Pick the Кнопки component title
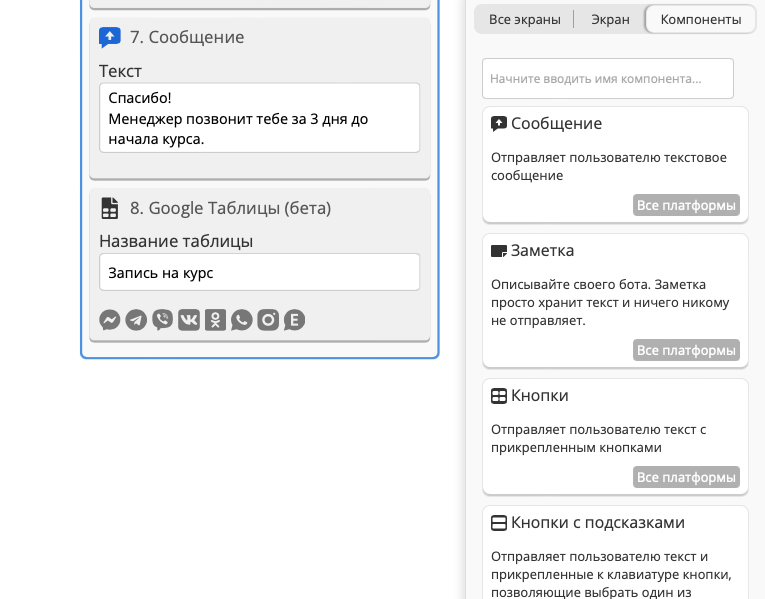 click(540, 396)
